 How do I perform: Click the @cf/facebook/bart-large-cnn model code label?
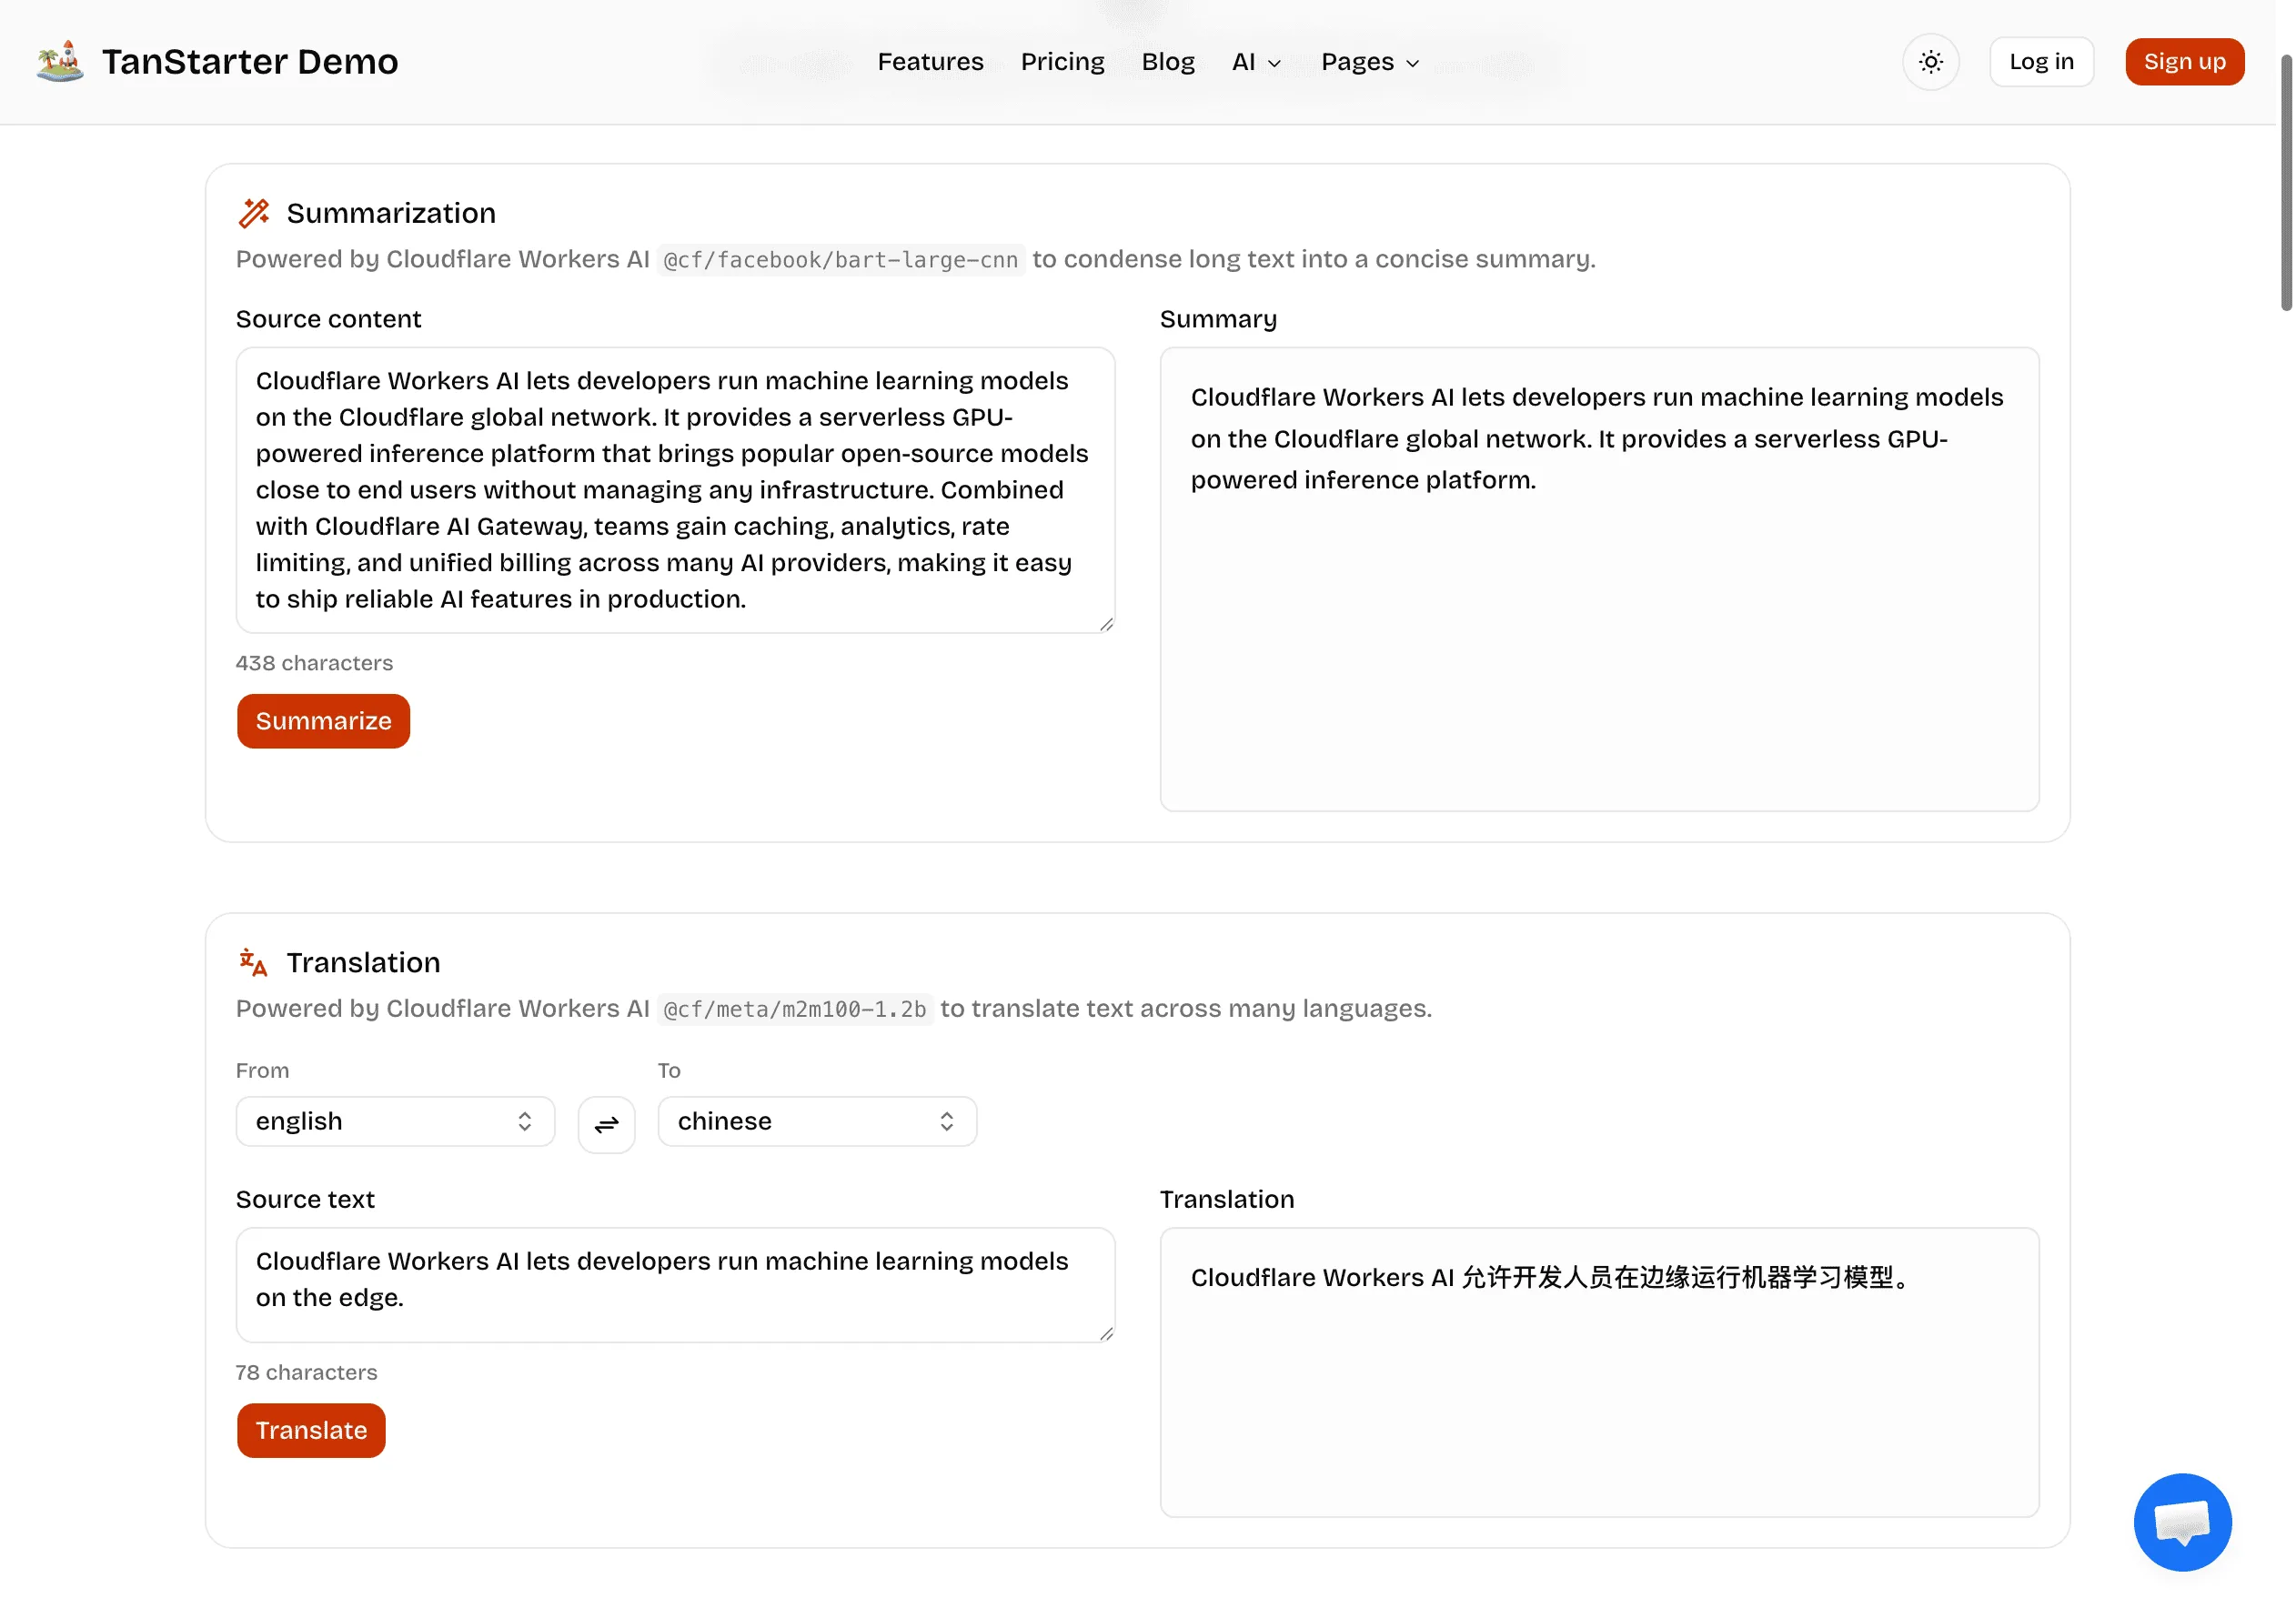842,260
